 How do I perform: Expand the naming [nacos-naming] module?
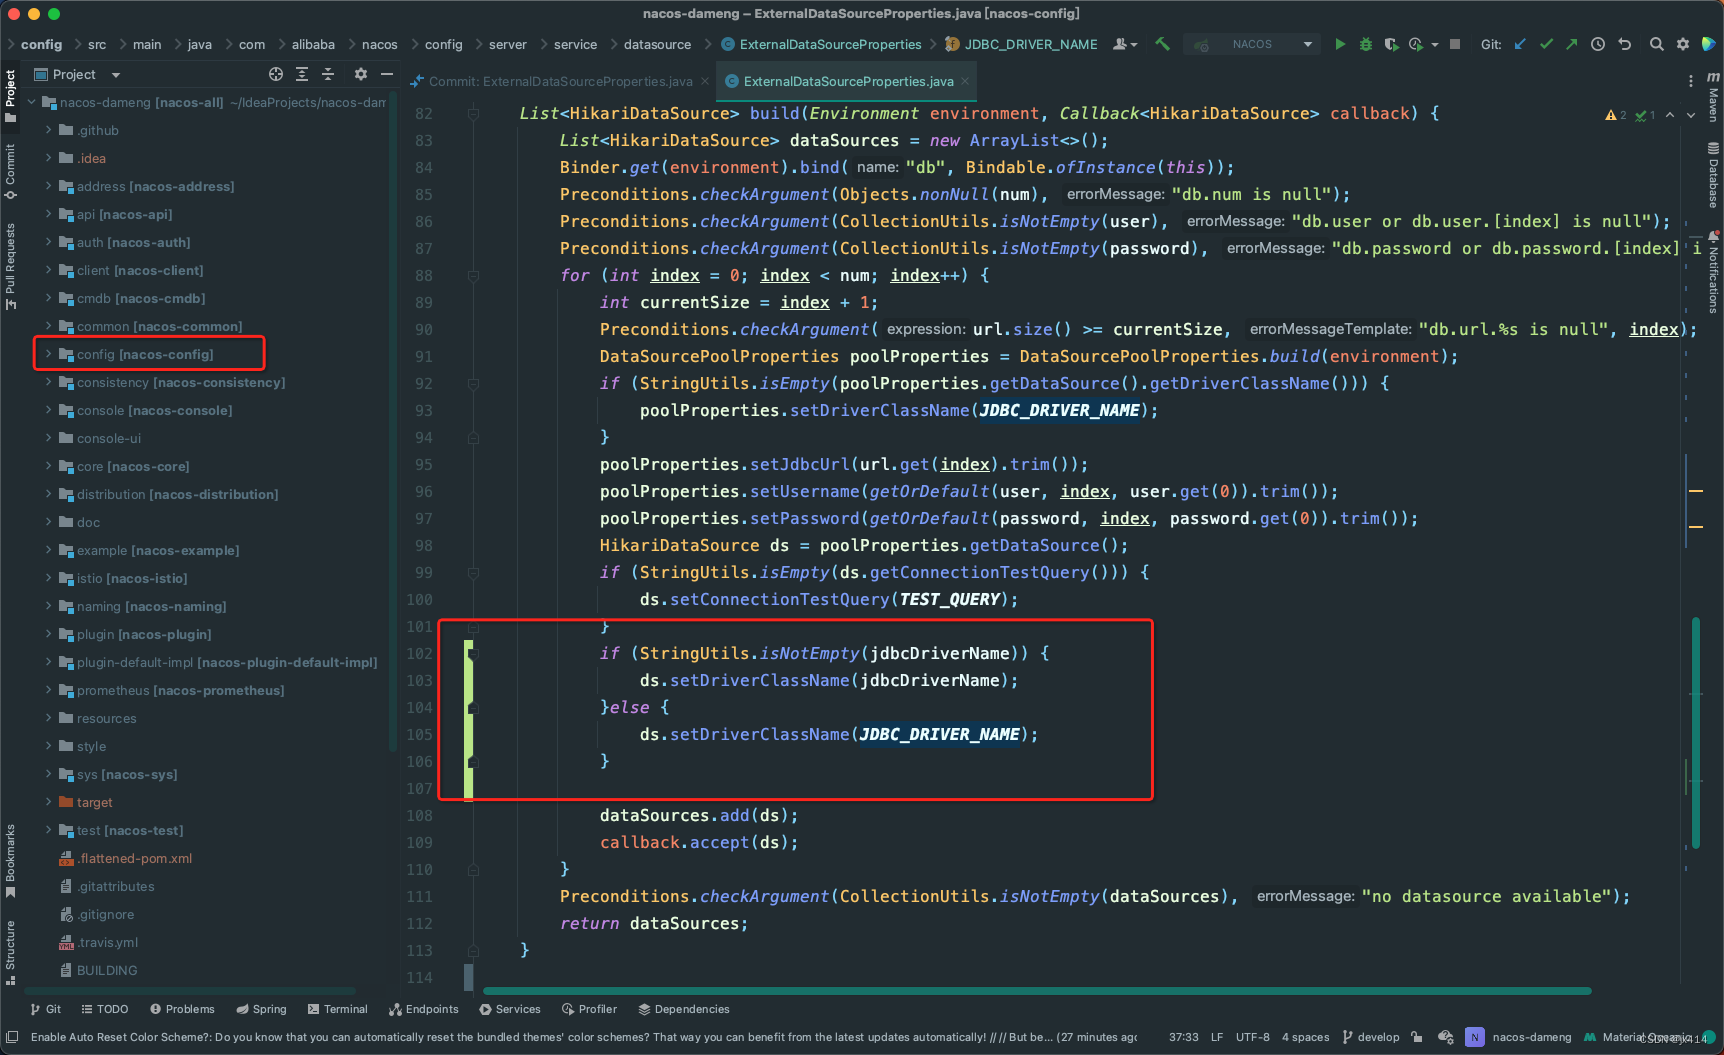click(48, 606)
